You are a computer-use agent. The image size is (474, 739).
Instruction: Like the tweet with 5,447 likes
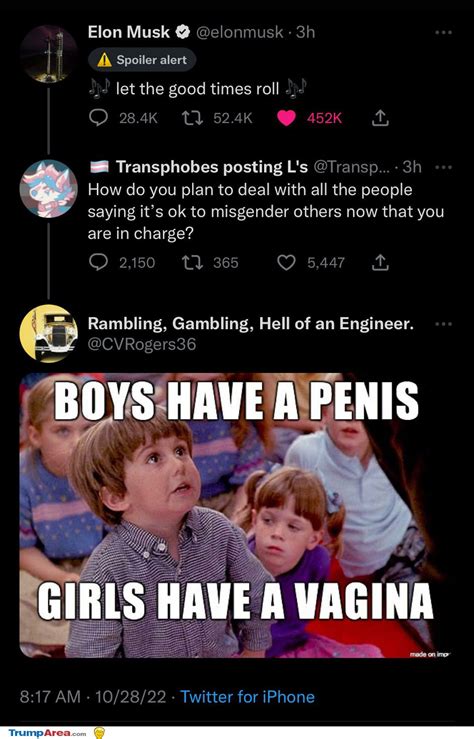tap(286, 262)
